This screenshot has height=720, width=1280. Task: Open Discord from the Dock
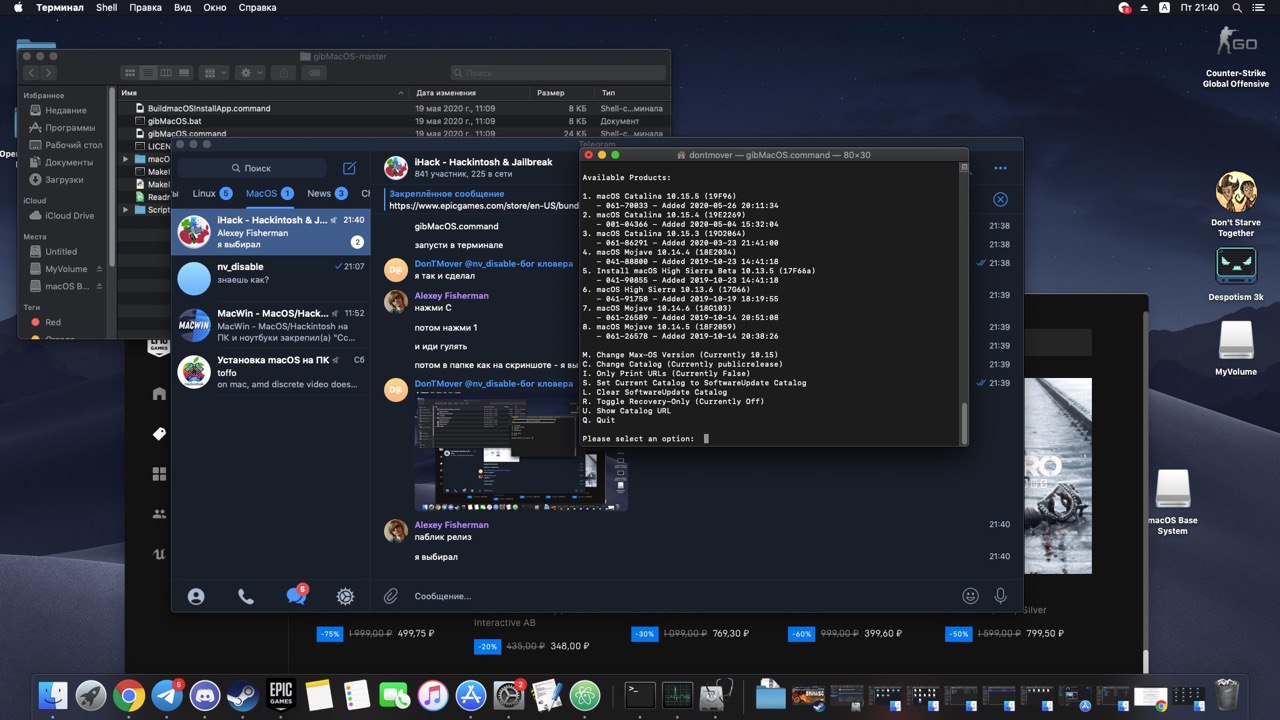(x=205, y=695)
